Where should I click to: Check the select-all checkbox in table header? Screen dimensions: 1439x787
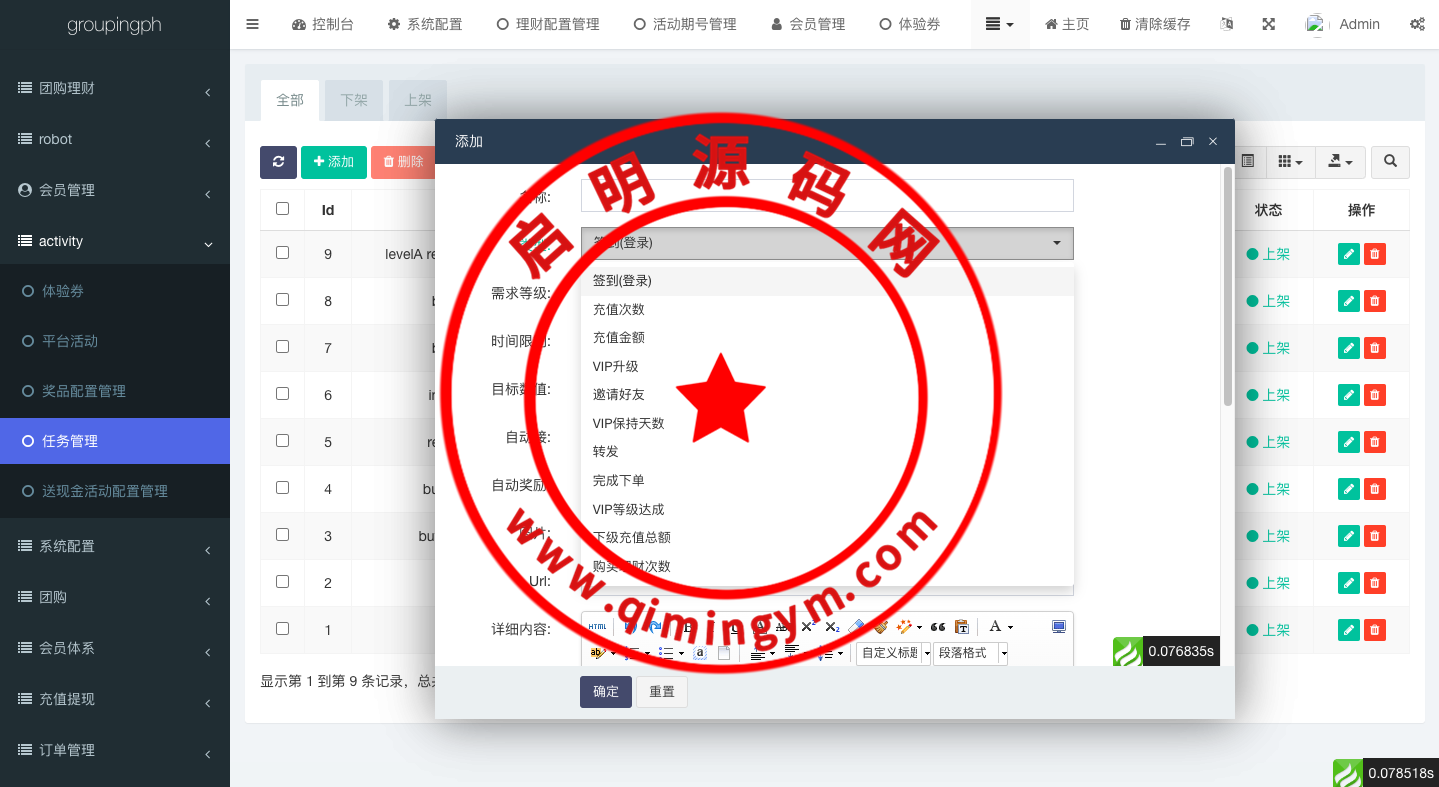282,209
